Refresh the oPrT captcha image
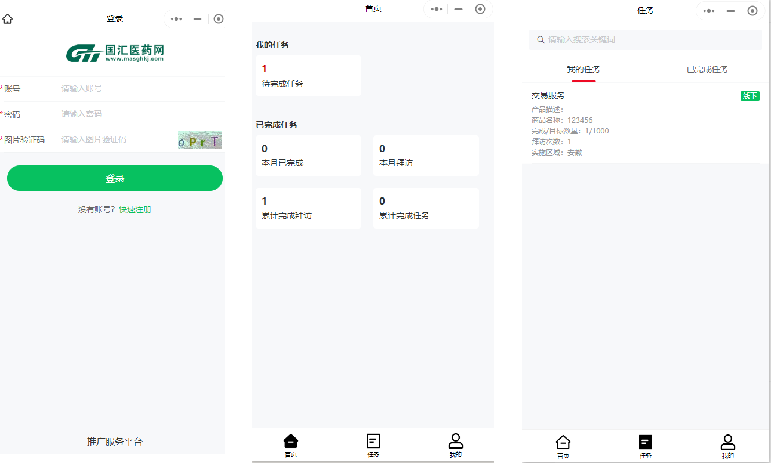The width and height of the screenshot is (771, 464). (199, 140)
